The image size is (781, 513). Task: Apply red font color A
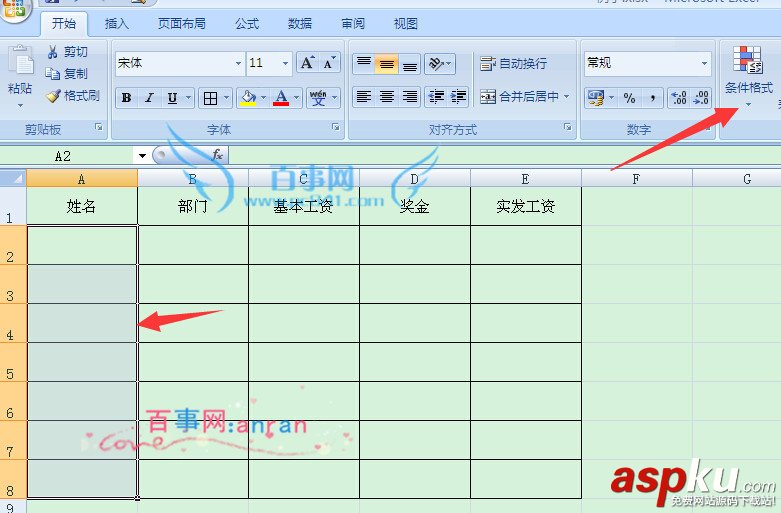coord(281,98)
